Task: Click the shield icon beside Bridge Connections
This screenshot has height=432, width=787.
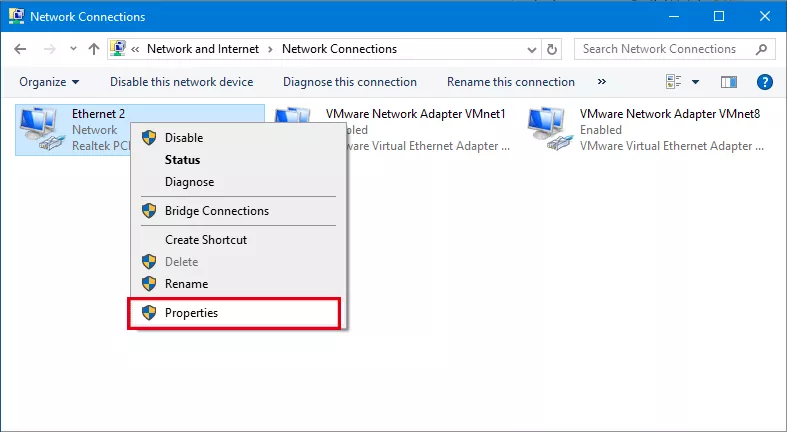Action: 149,211
